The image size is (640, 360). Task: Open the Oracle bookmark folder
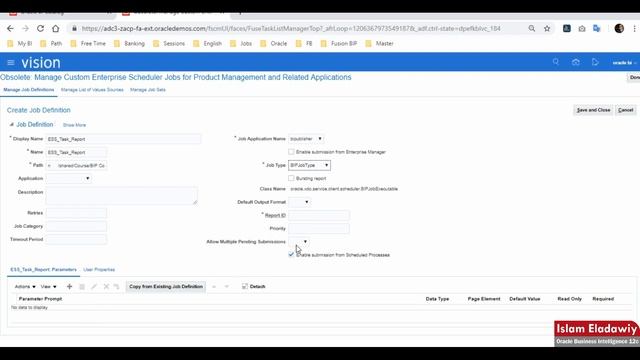click(x=274, y=43)
